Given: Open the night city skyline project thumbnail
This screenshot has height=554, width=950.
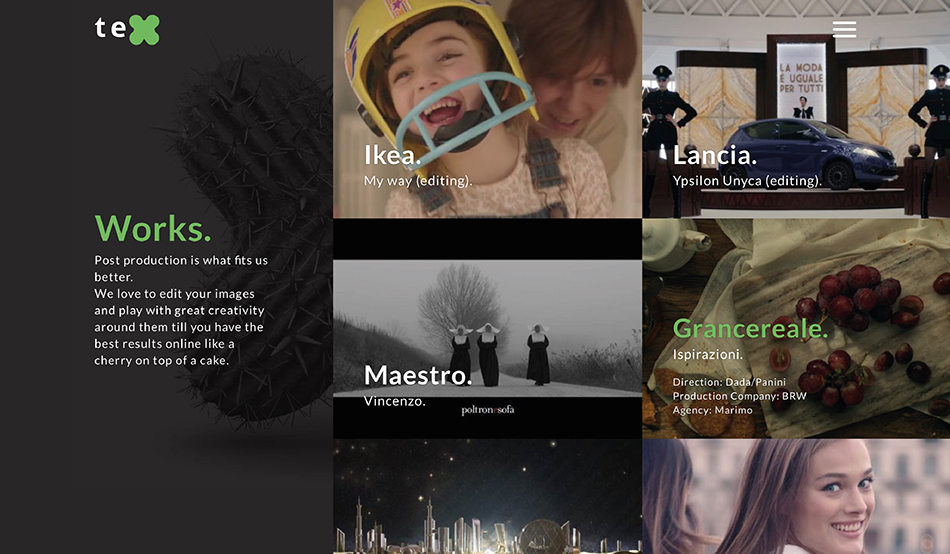Looking at the screenshot, I should [x=488, y=496].
